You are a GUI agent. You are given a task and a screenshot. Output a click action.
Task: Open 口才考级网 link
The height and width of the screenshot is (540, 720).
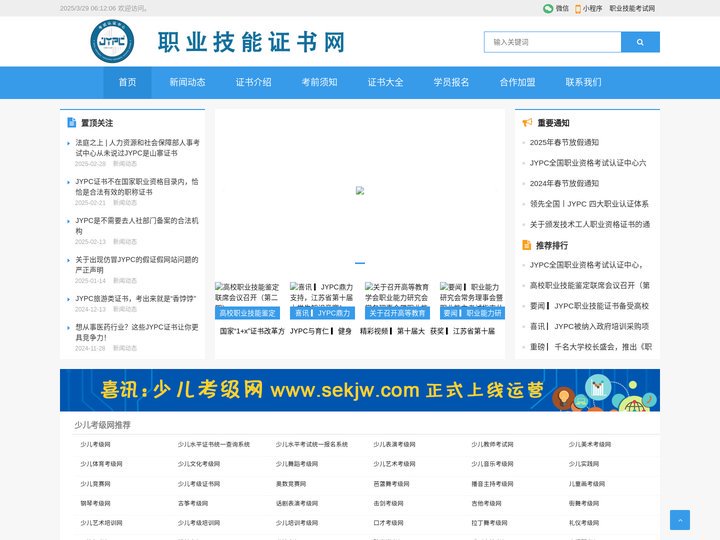(x=388, y=523)
